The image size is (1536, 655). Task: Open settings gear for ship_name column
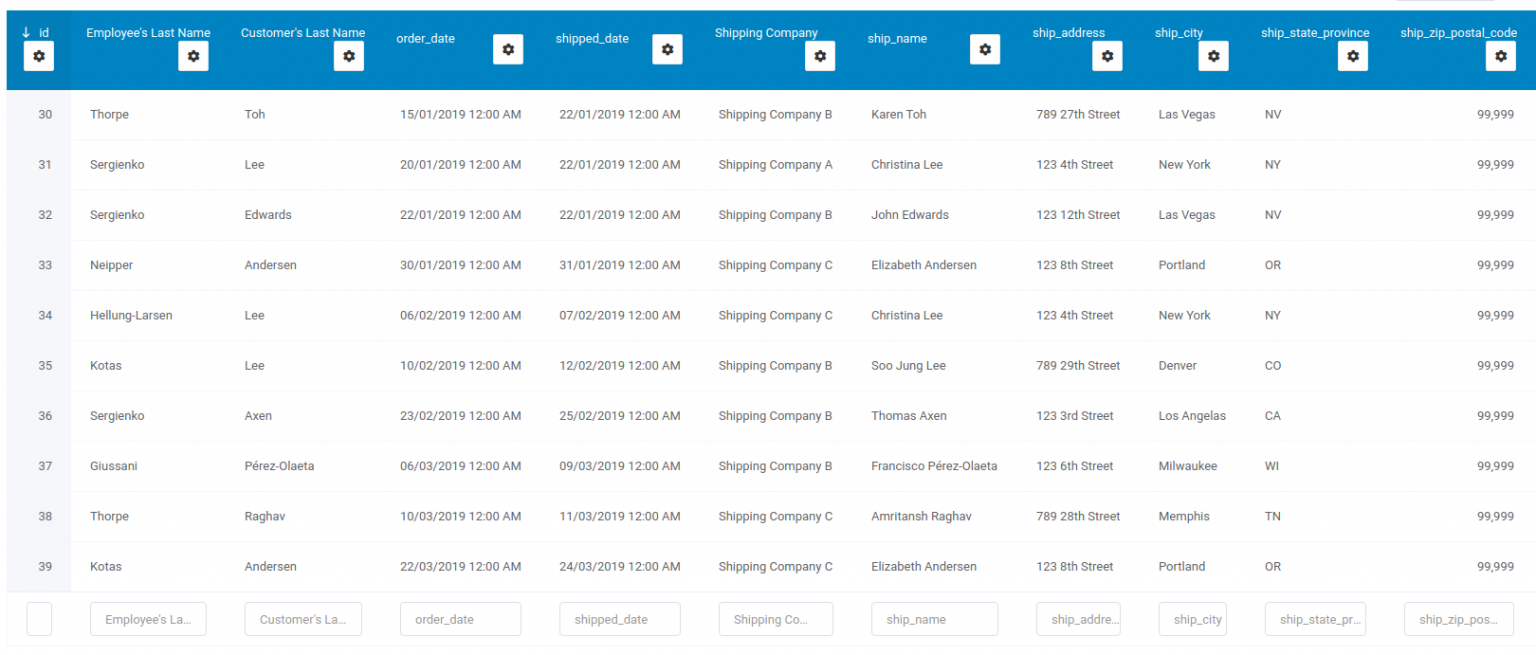[x=985, y=49]
